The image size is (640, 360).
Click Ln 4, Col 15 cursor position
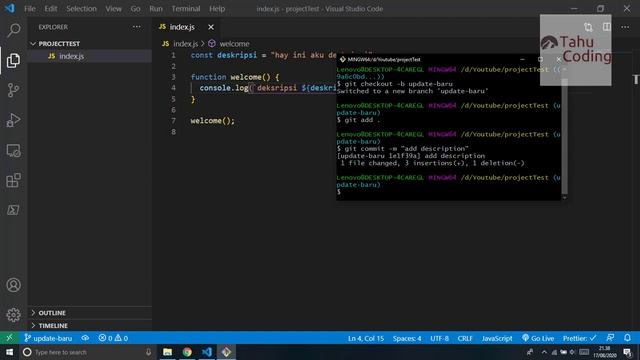(366, 338)
